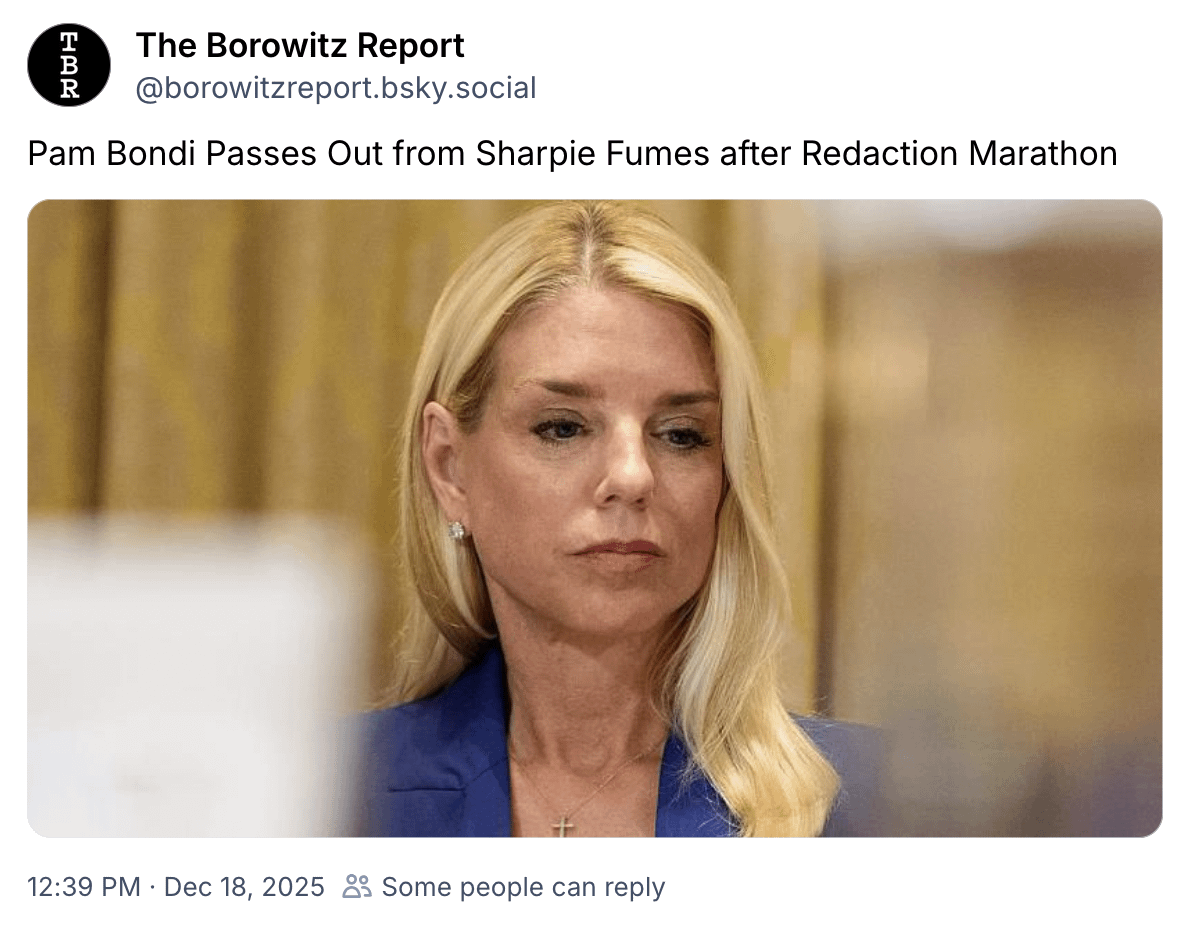Click the words 'Redaction Marathon' in the post
Image resolution: width=1192 pixels, height=926 pixels.
[x=959, y=154]
